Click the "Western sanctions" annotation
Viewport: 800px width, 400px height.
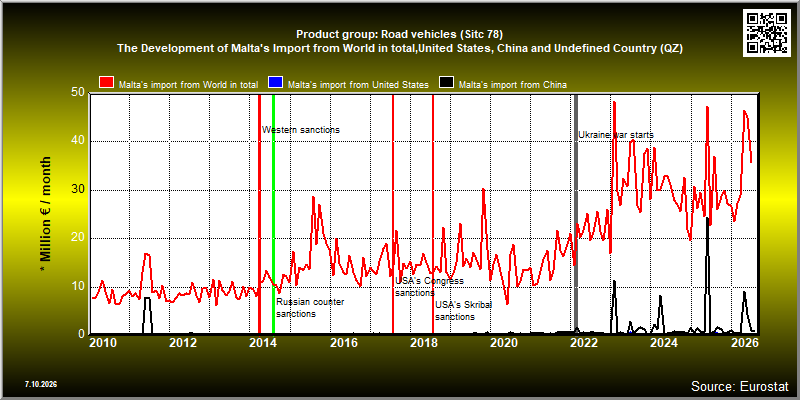pos(301,130)
